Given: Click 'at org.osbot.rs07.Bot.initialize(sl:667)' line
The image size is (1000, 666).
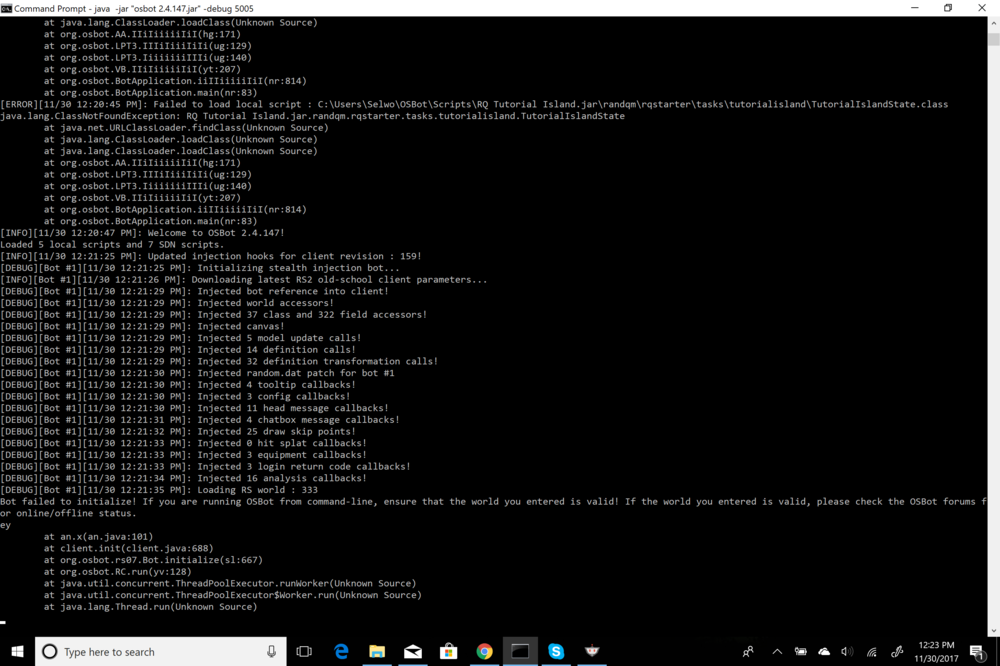Looking at the screenshot, I should click(x=153, y=559).
